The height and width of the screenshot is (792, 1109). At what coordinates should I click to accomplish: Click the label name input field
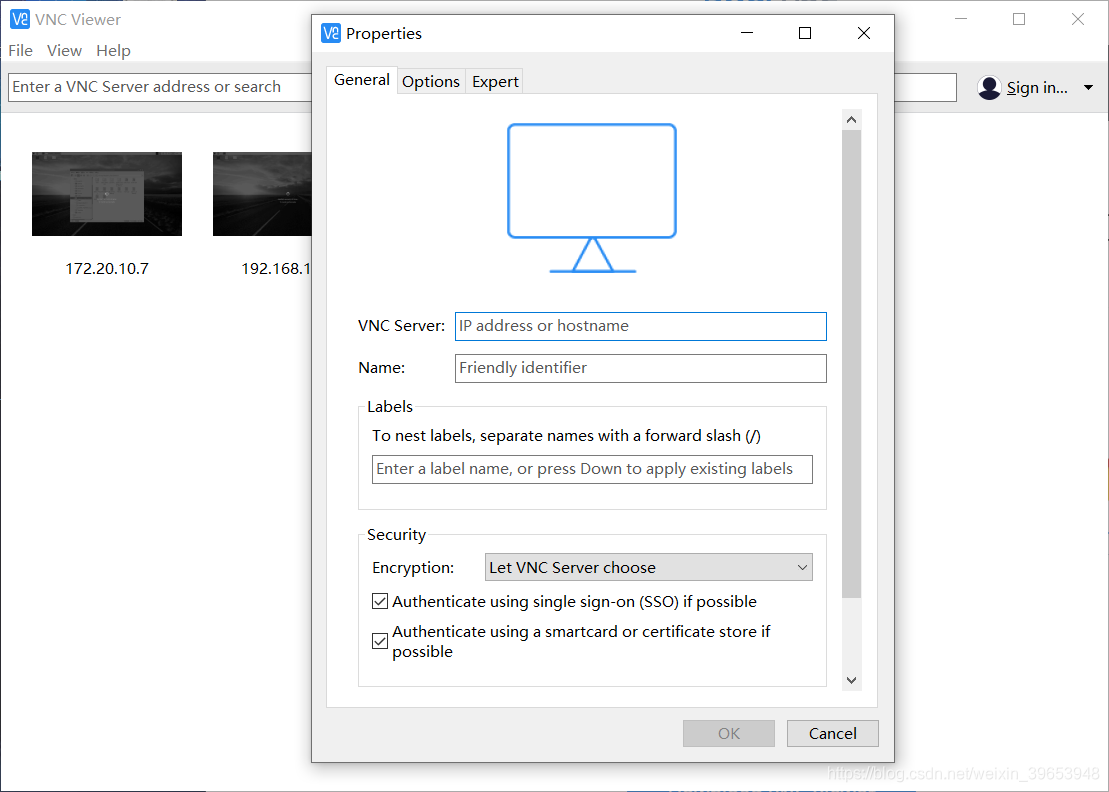pos(592,469)
